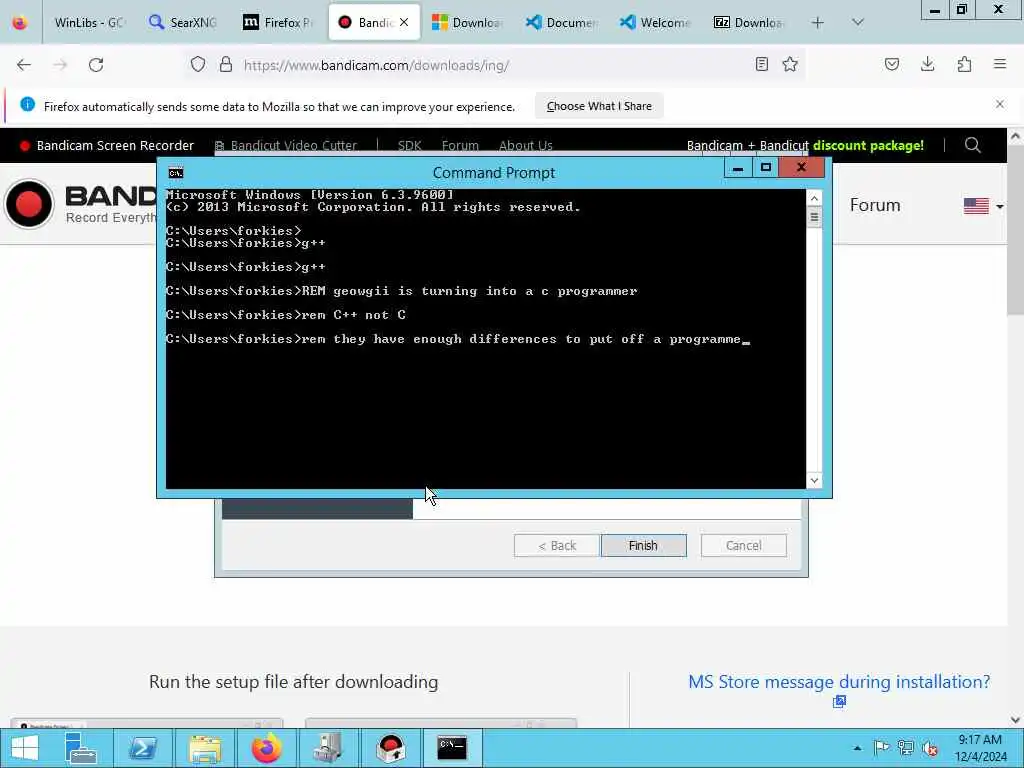Image resolution: width=1024 pixels, height=768 pixels.
Task: Open tracking protection shield icon
Action: pyautogui.click(x=198, y=64)
